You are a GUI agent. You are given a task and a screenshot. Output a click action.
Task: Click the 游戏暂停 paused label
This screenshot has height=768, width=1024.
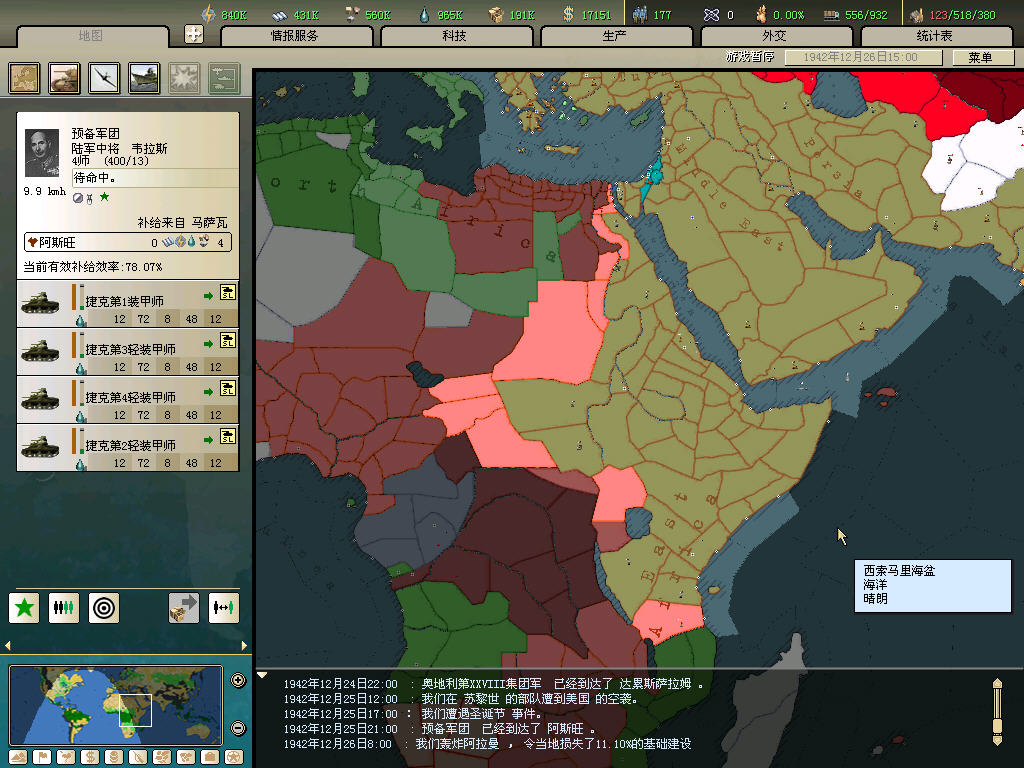click(x=750, y=57)
